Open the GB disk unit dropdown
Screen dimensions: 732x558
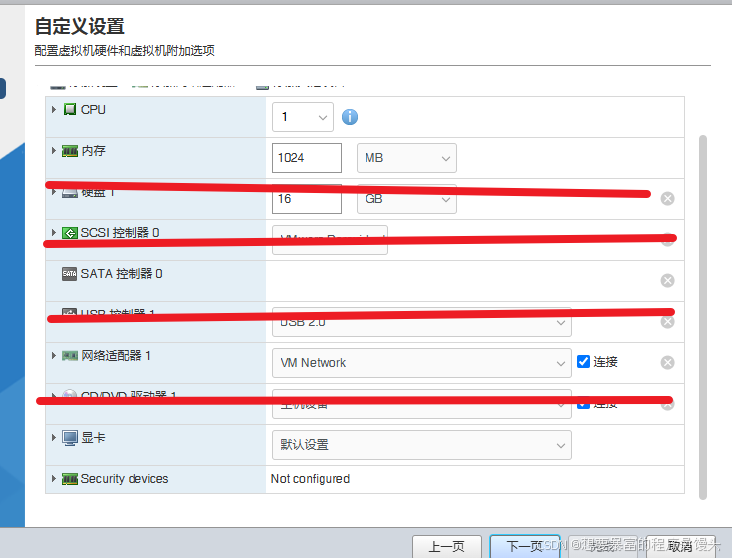pyautogui.click(x=407, y=199)
